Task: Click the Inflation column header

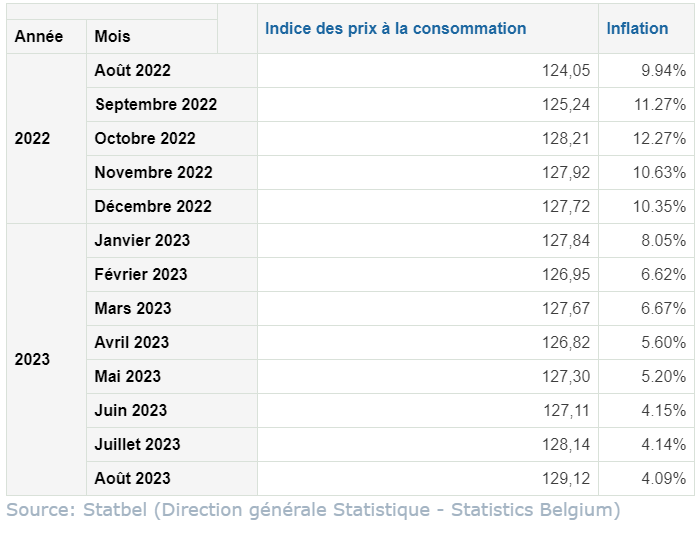Action: pos(637,28)
